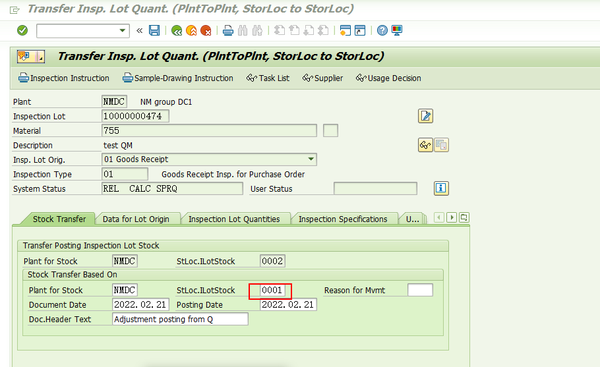Open the Inspection Lot Quantities tab

coord(234,219)
